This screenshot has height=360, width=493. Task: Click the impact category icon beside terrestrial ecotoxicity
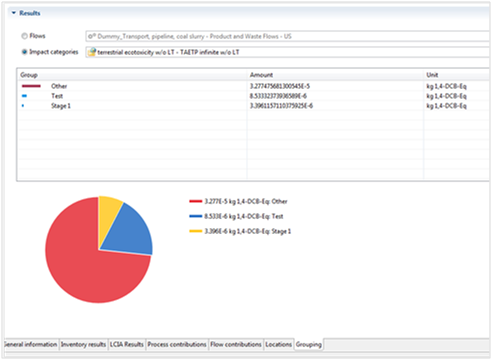92,52
